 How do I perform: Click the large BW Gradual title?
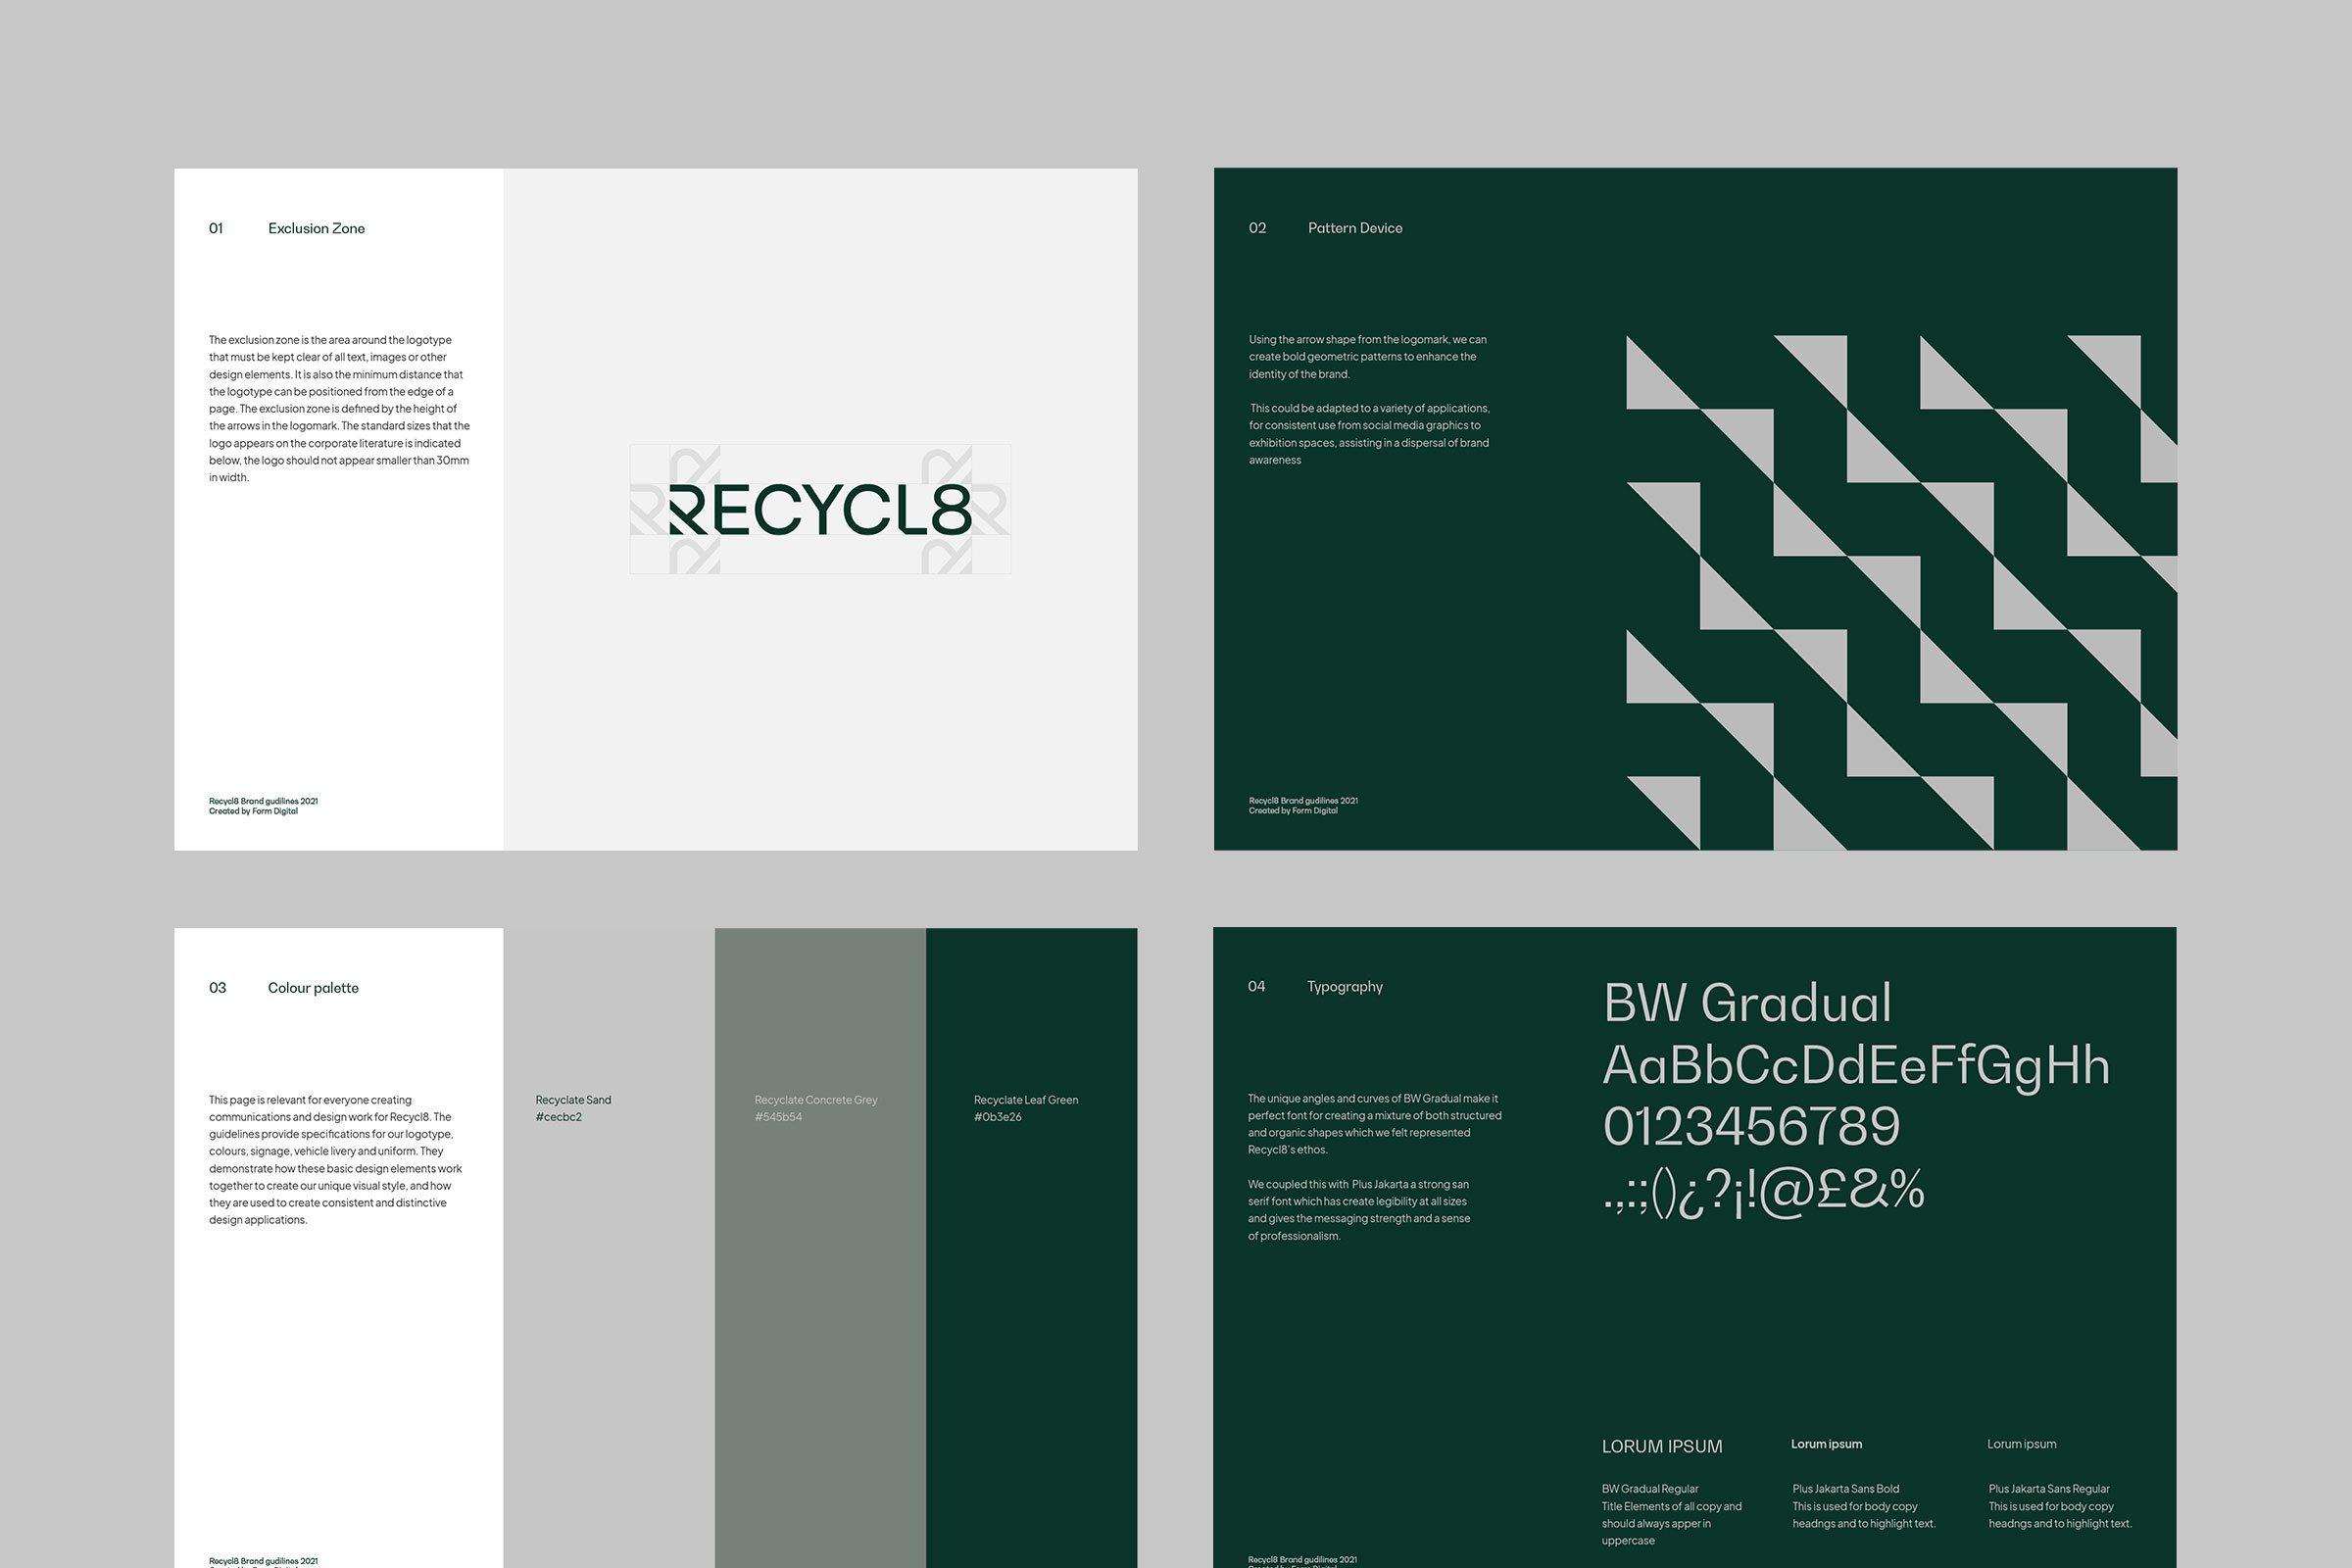click(x=1747, y=1003)
